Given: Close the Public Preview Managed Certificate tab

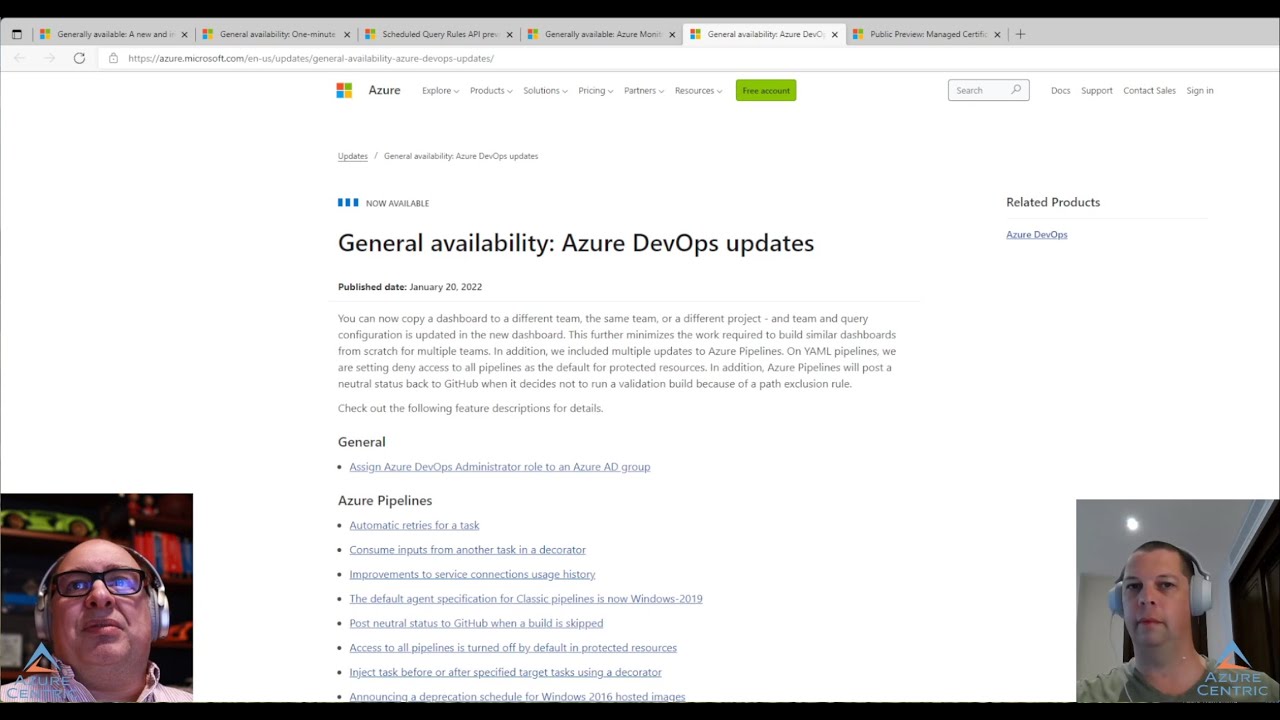Looking at the screenshot, I should coord(997,34).
